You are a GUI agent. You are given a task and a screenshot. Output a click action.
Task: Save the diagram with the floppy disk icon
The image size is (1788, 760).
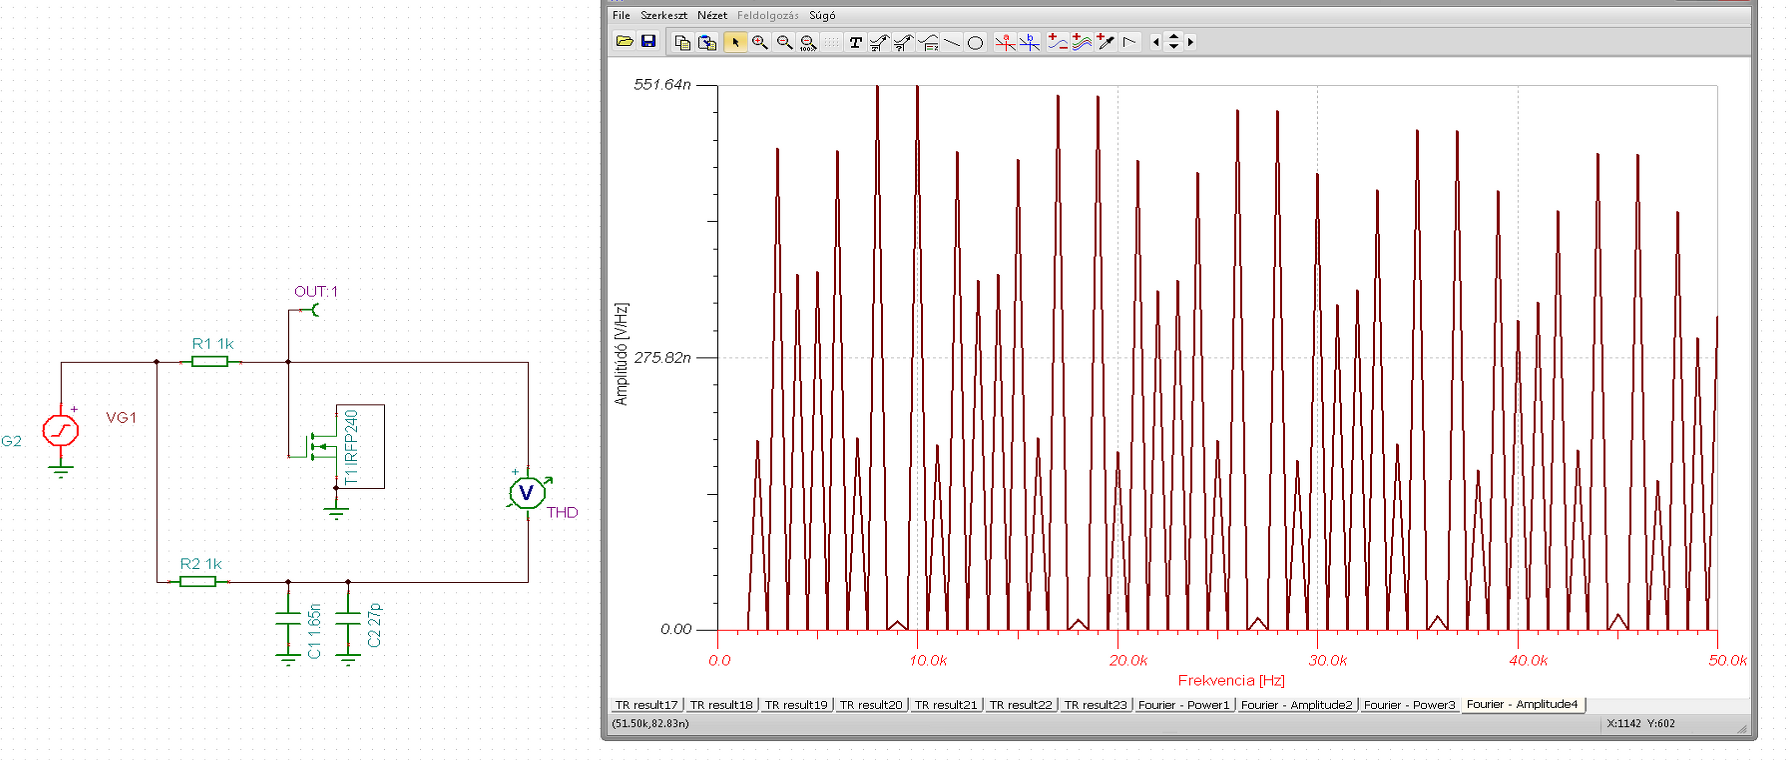click(648, 42)
